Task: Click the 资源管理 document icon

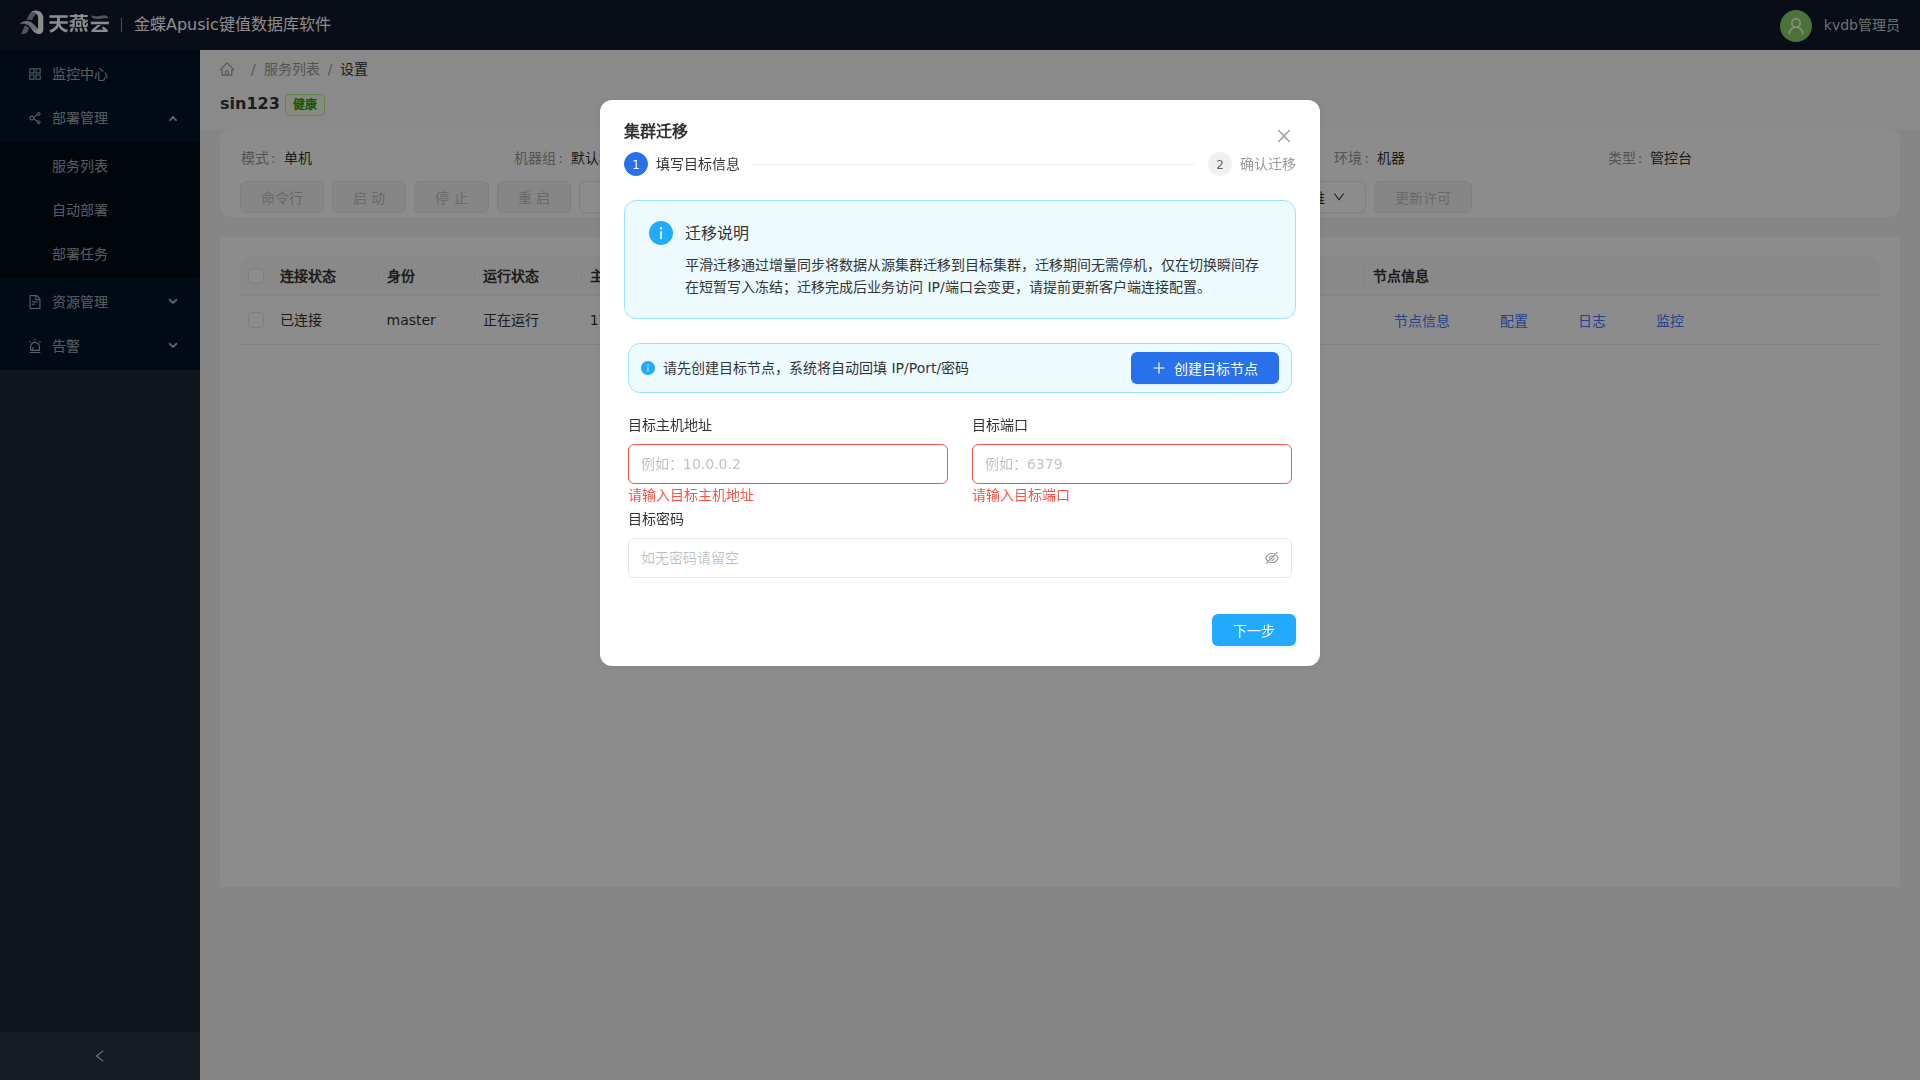Action: coord(35,302)
